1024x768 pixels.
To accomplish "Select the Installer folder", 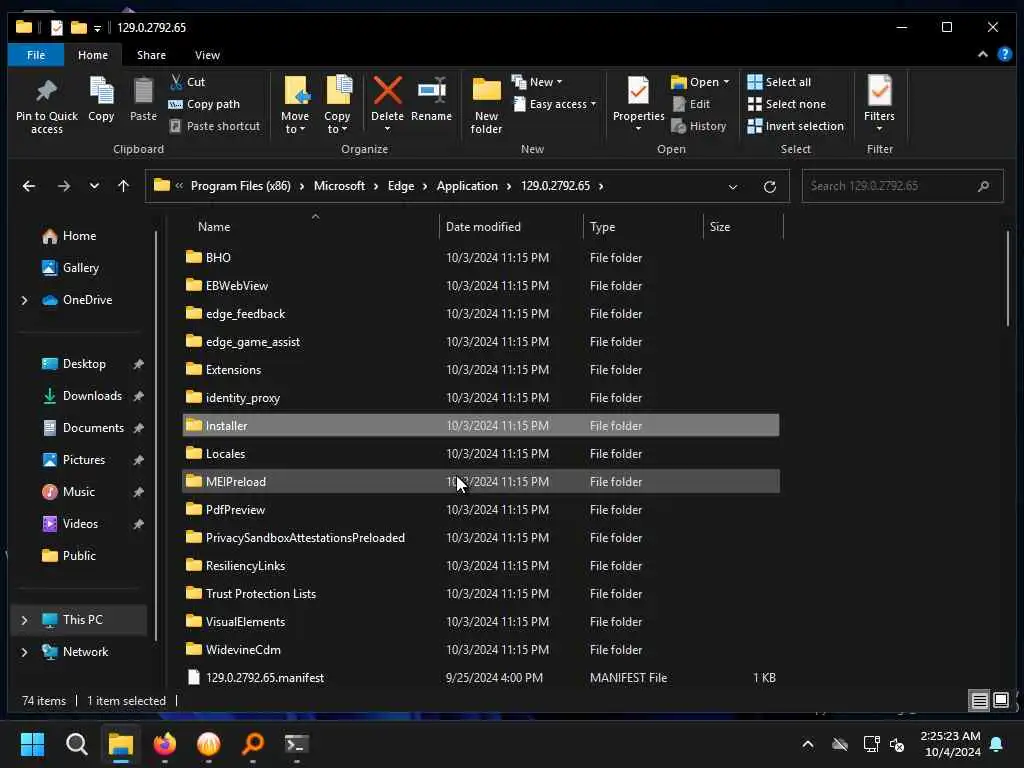I will click(481, 425).
